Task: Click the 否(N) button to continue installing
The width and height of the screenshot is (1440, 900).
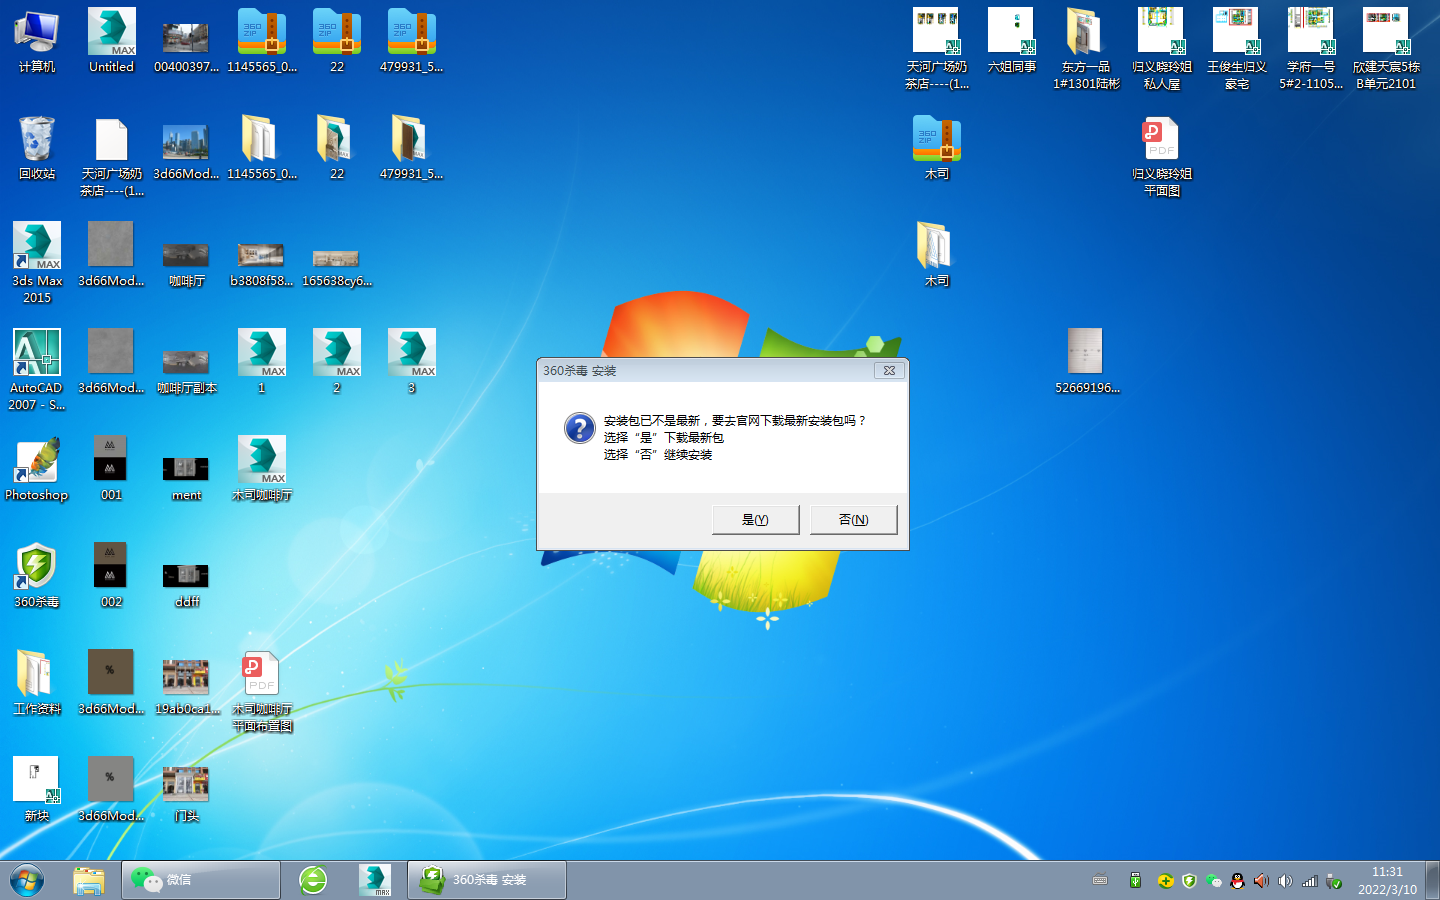Action: click(853, 519)
